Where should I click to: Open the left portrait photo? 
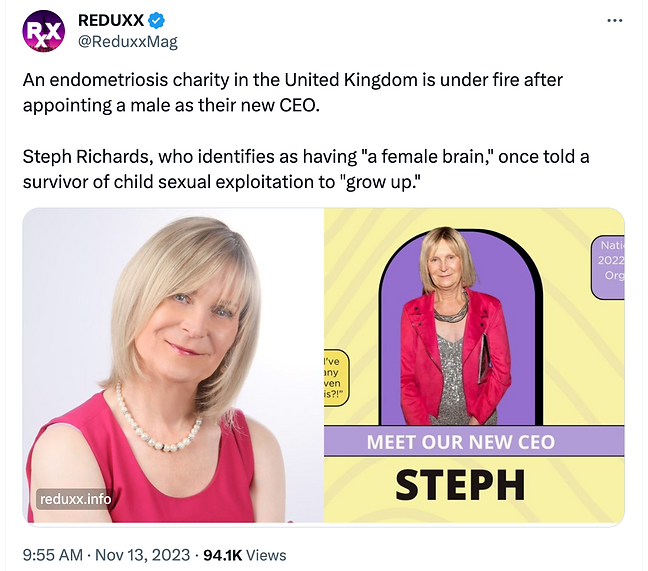pos(172,365)
